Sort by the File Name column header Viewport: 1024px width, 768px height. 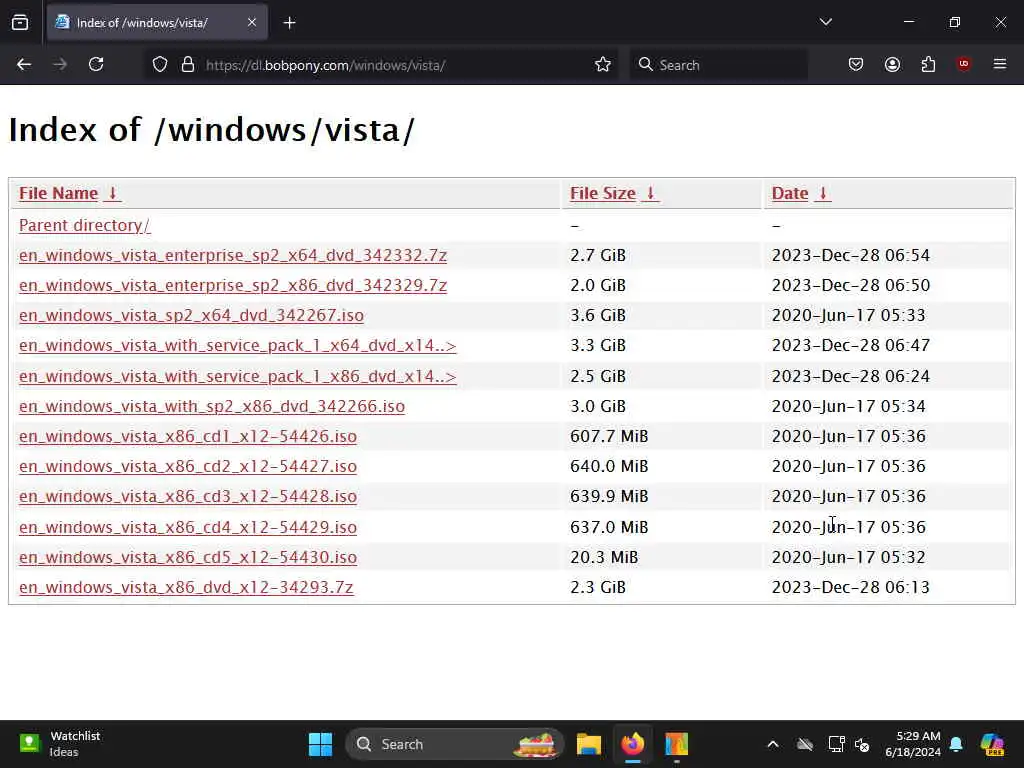[70, 193]
